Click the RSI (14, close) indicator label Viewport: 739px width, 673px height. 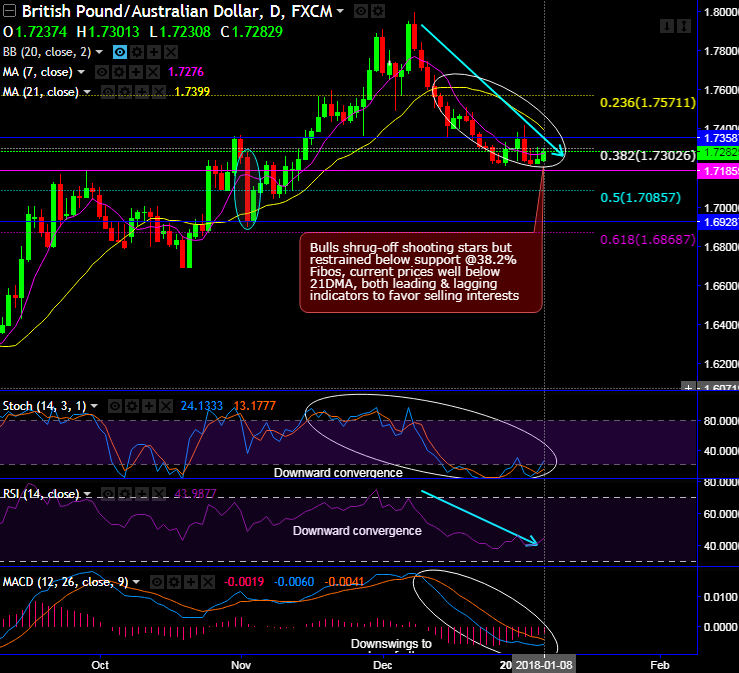[x=41, y=494]
